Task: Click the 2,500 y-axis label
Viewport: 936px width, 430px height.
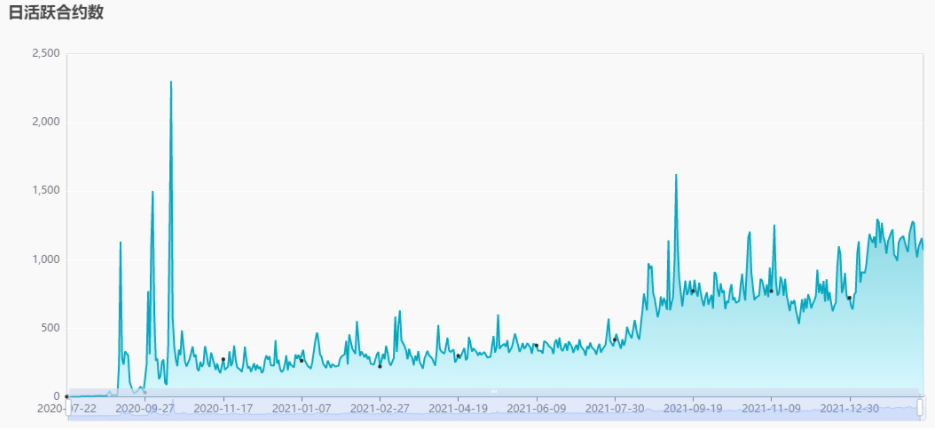Action: [x=45, y=54]
